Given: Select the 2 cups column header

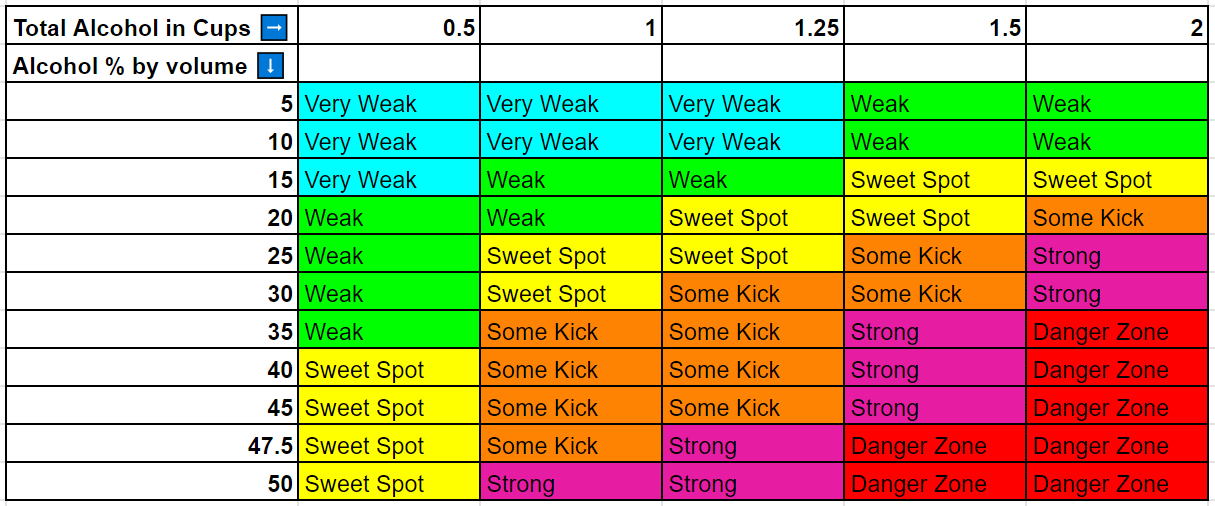Looking at the screenshot, I should click(1117, 28).
